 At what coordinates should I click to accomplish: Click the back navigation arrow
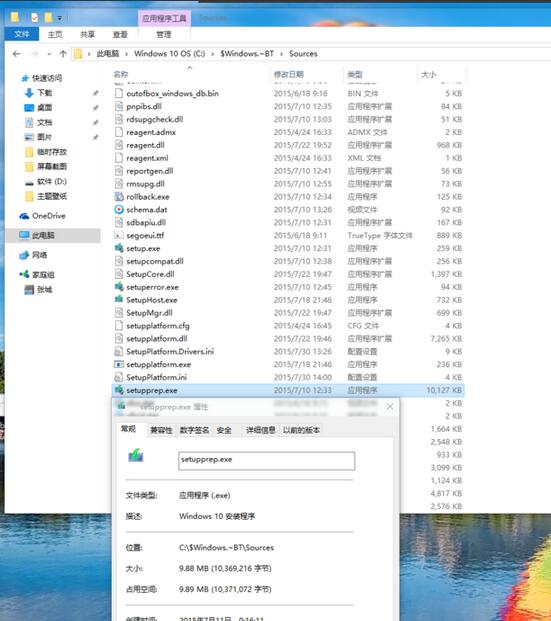point(16,54)
